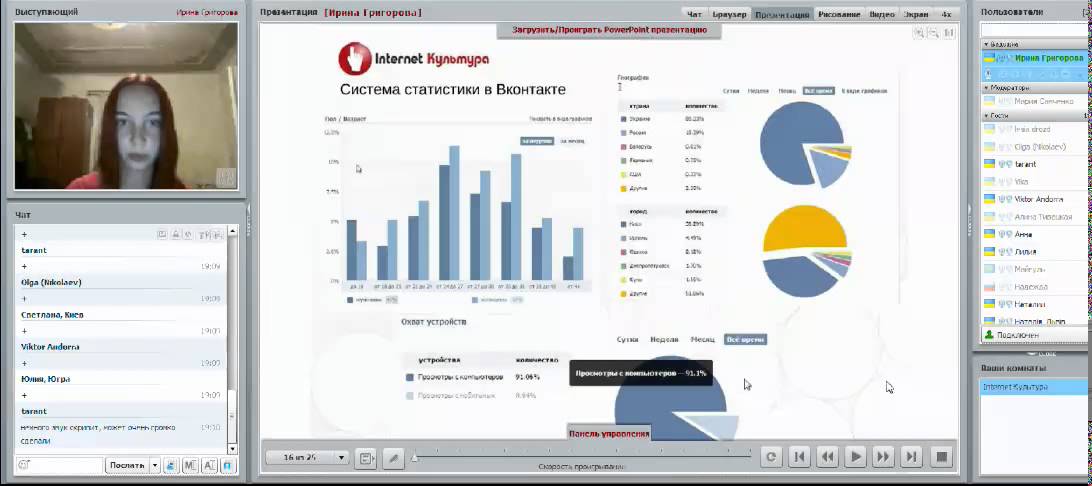Open the Экран tab
1092x486 pixels.
915,14
